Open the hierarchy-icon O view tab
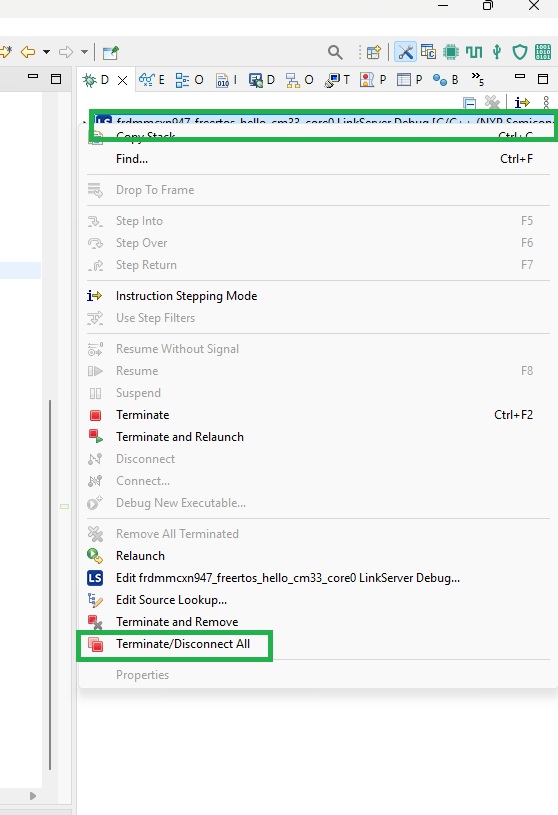The width and height of the screenshot is (558, 815). 300,80
